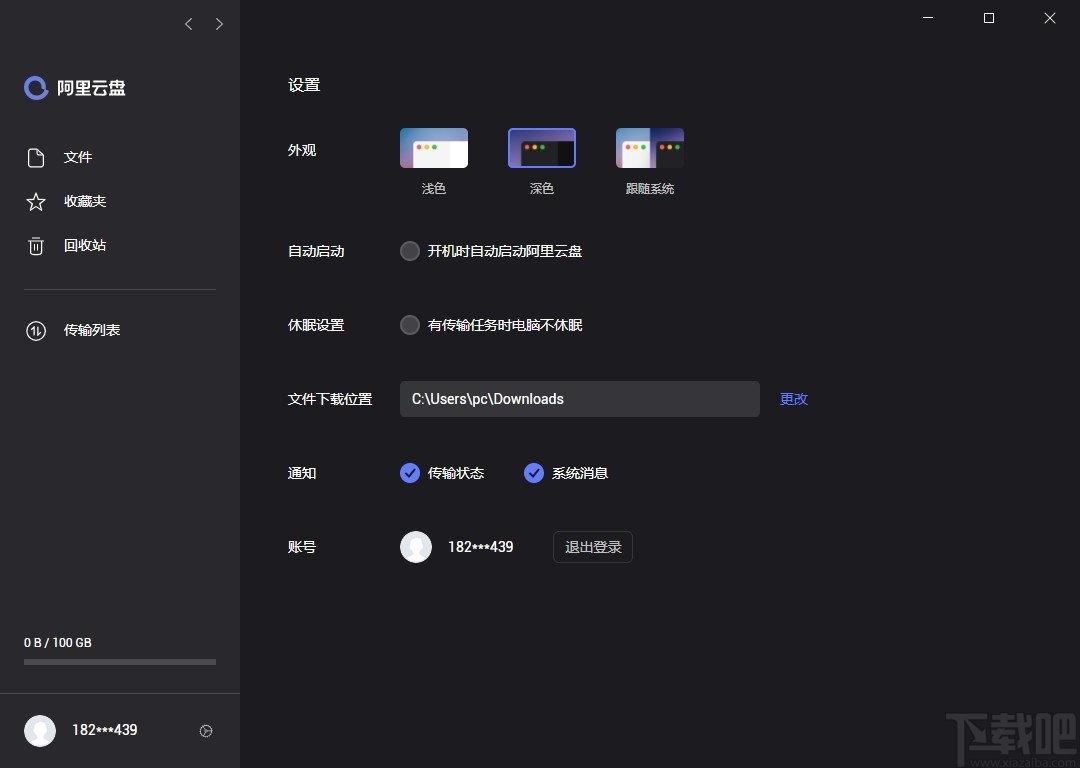Click the 0 B / 100 GB storage text
The image size is (1080, 768).
58,643
